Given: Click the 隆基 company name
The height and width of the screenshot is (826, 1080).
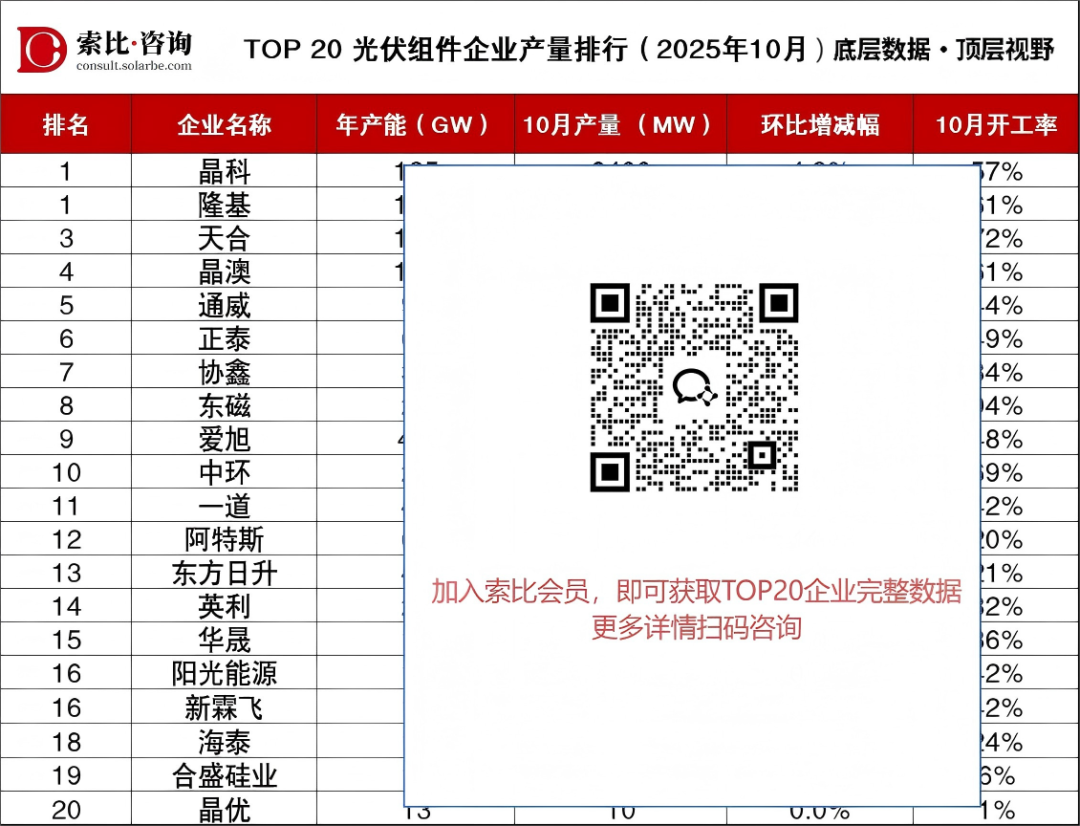Looking at the screenshot, I should pos(224,206).
